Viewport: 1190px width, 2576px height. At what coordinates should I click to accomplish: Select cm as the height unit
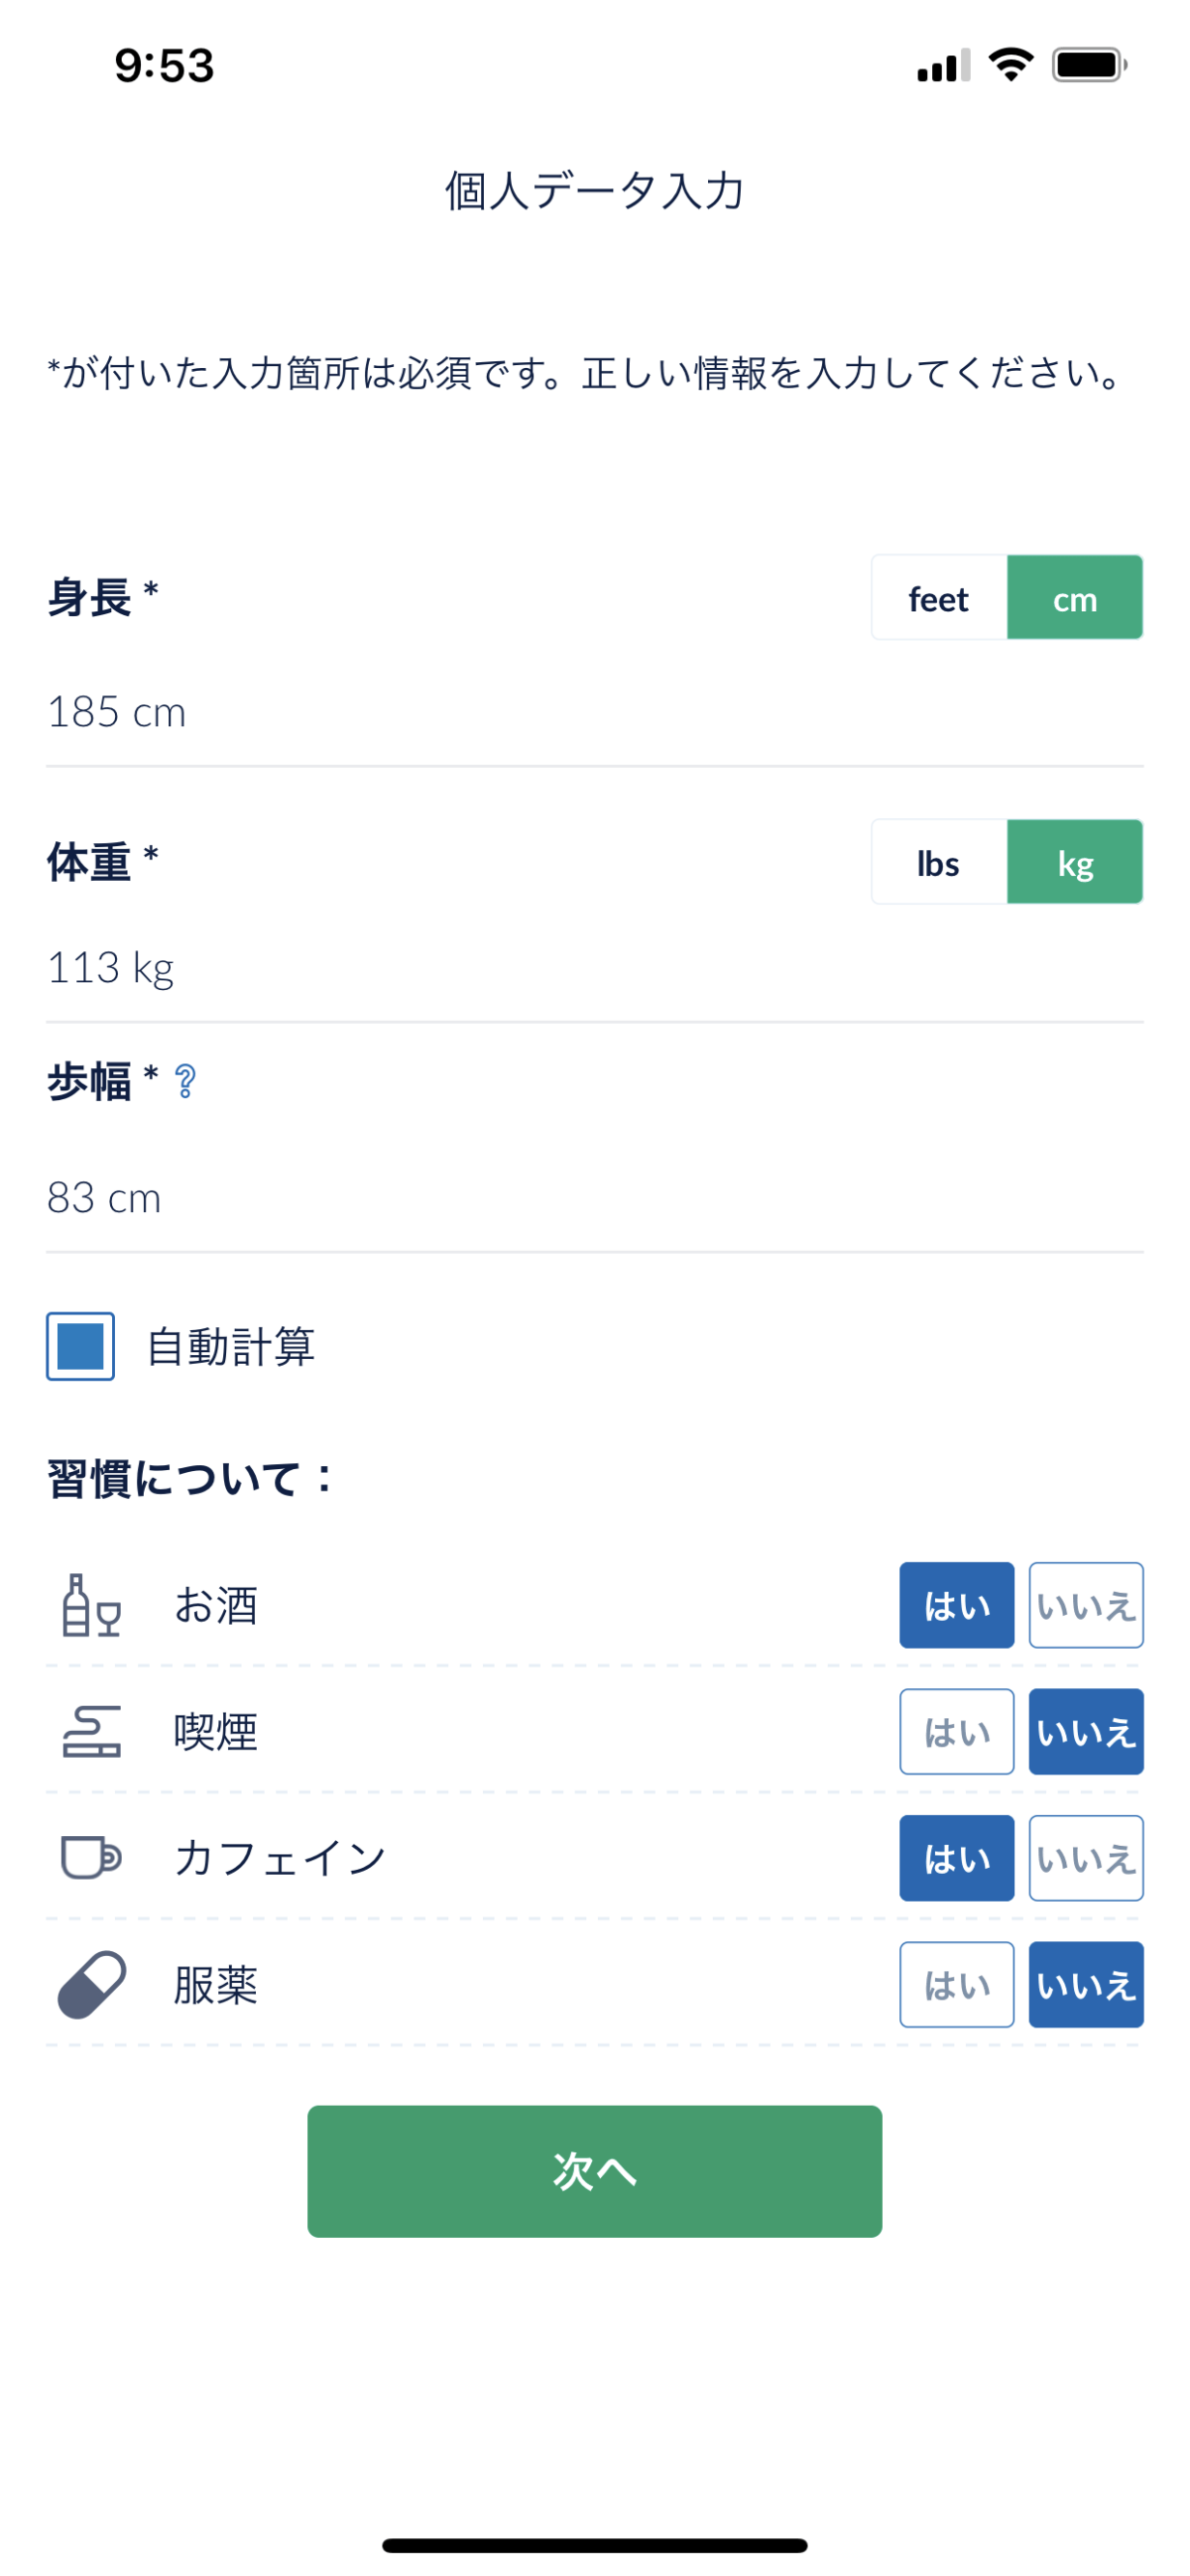(1074, 598)
